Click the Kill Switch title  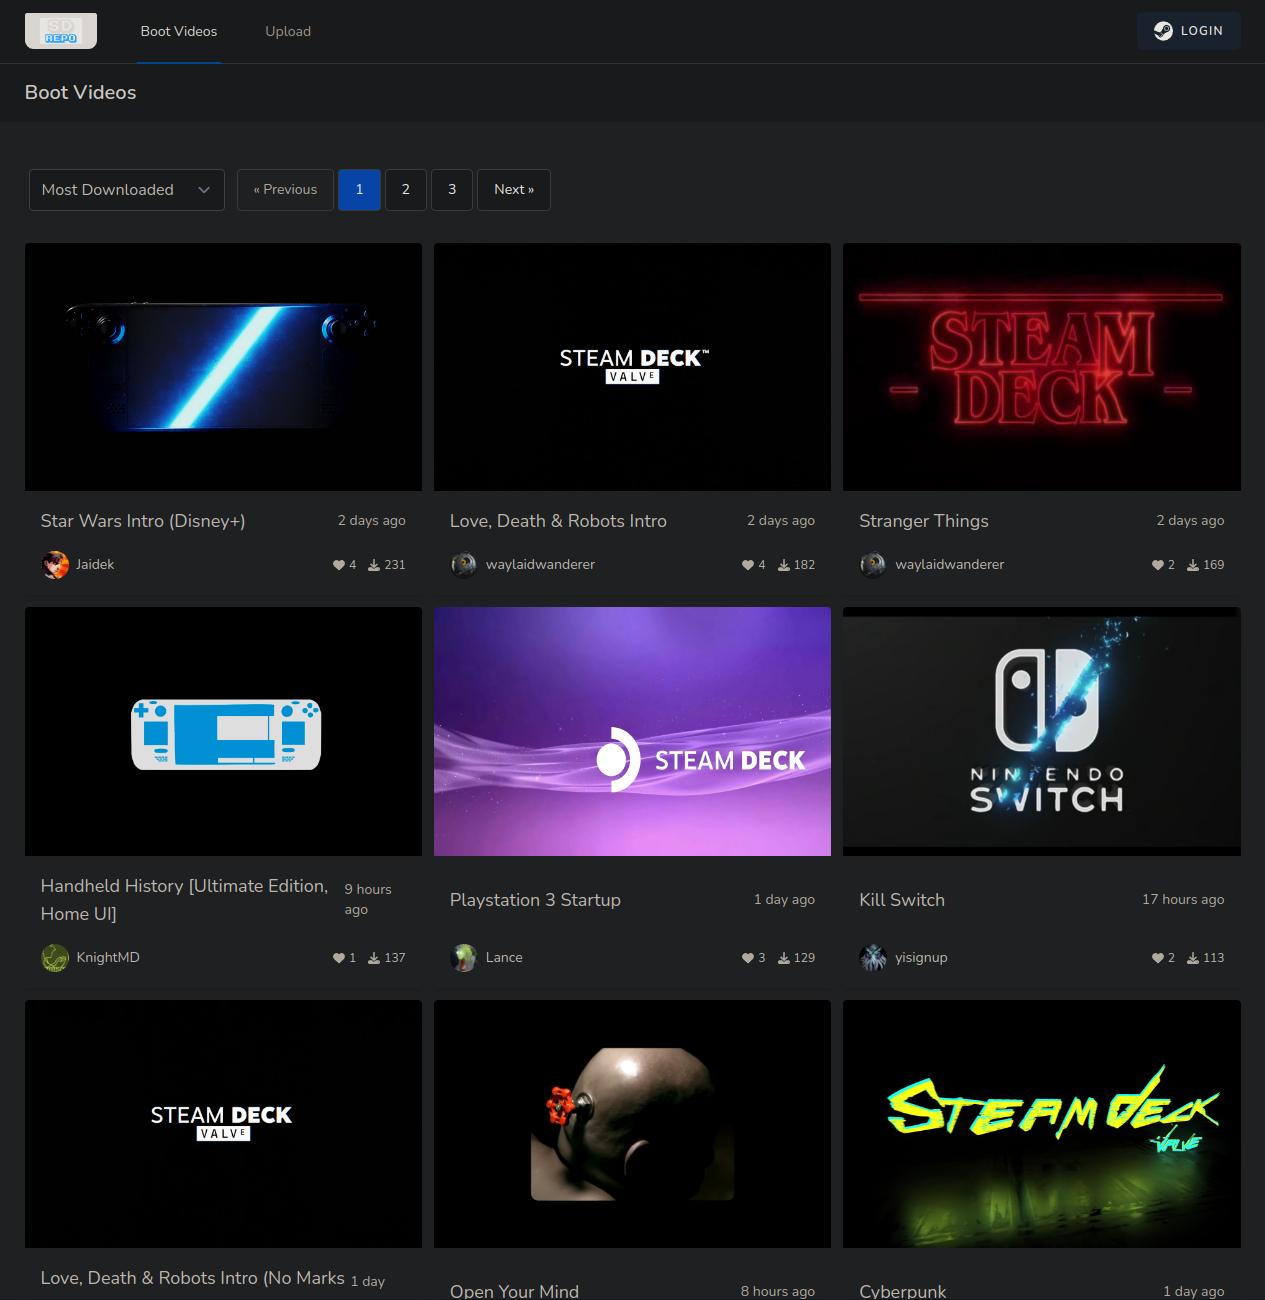902,900
